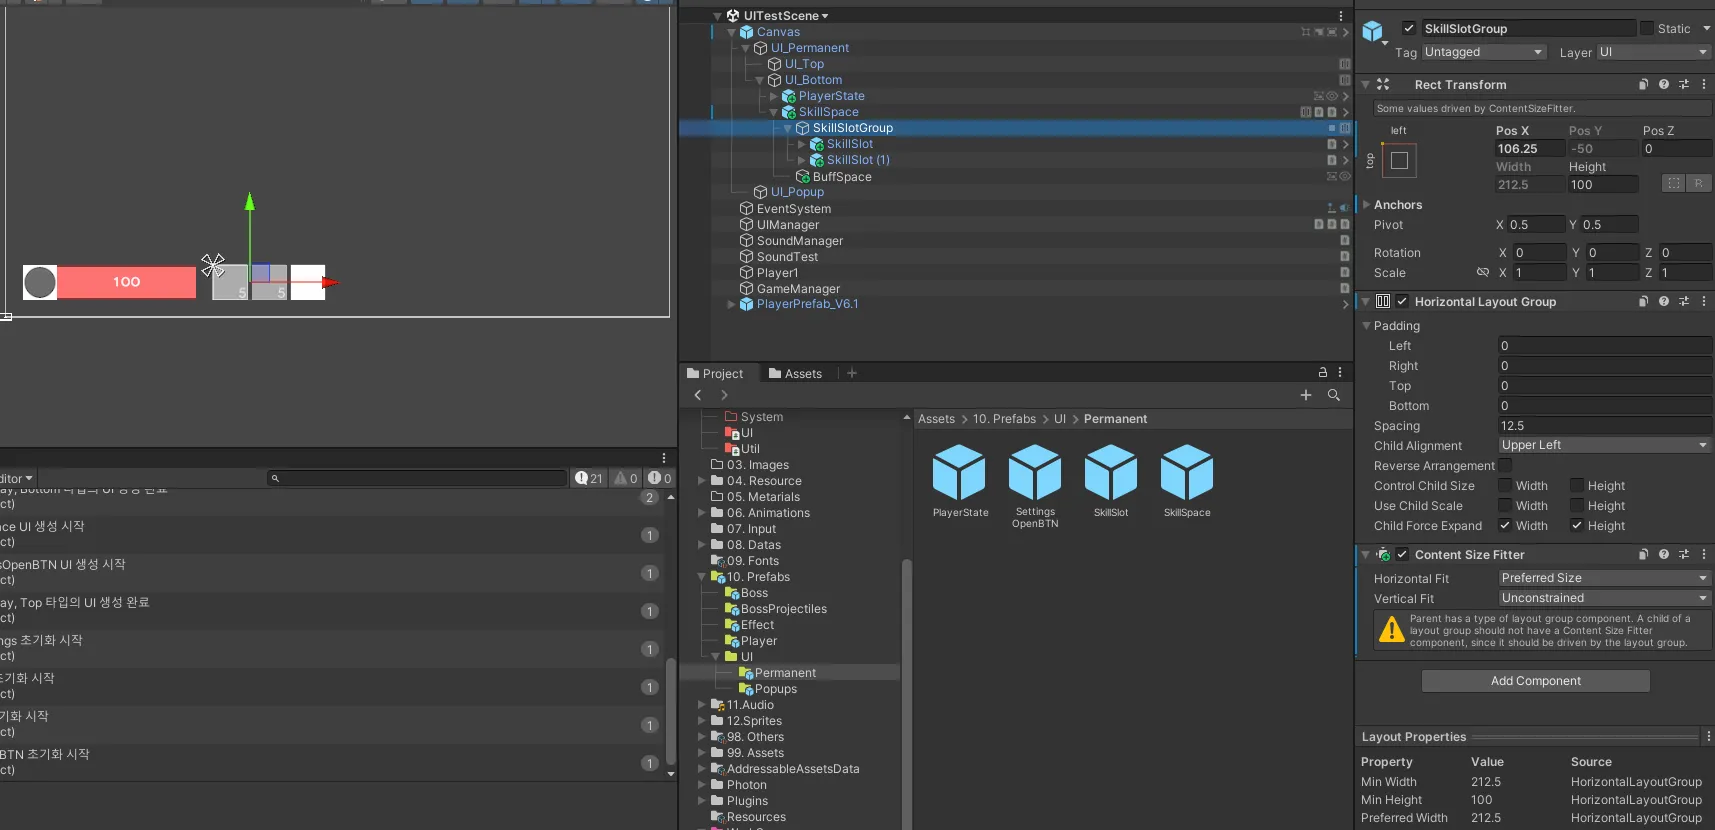The height and width of the screenshot is (830, 1715).
Task: Expand the Anchors section
Action: pos(1367,205)
